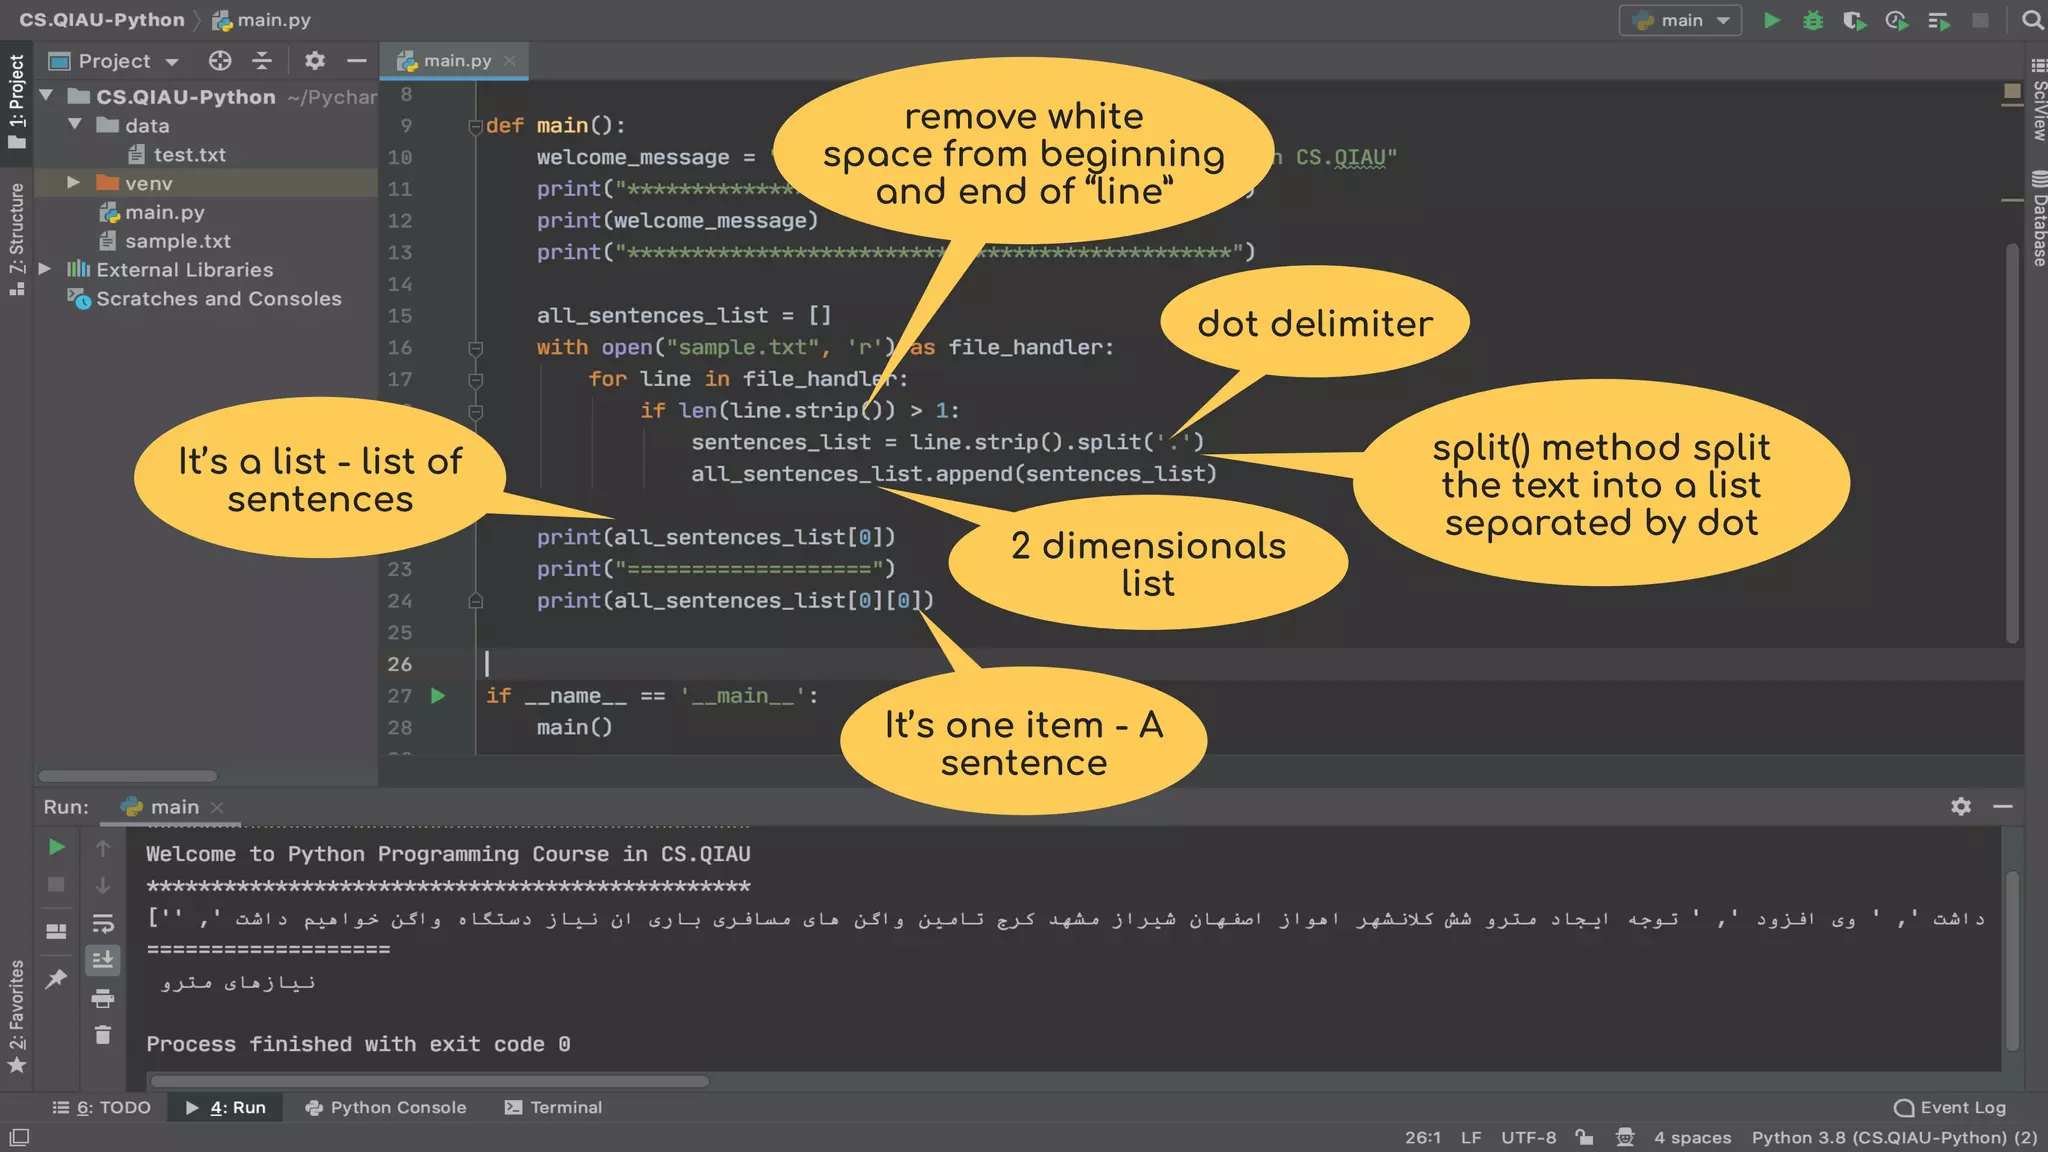Click trash icon to clear run output

click(x=102, y=1035)
